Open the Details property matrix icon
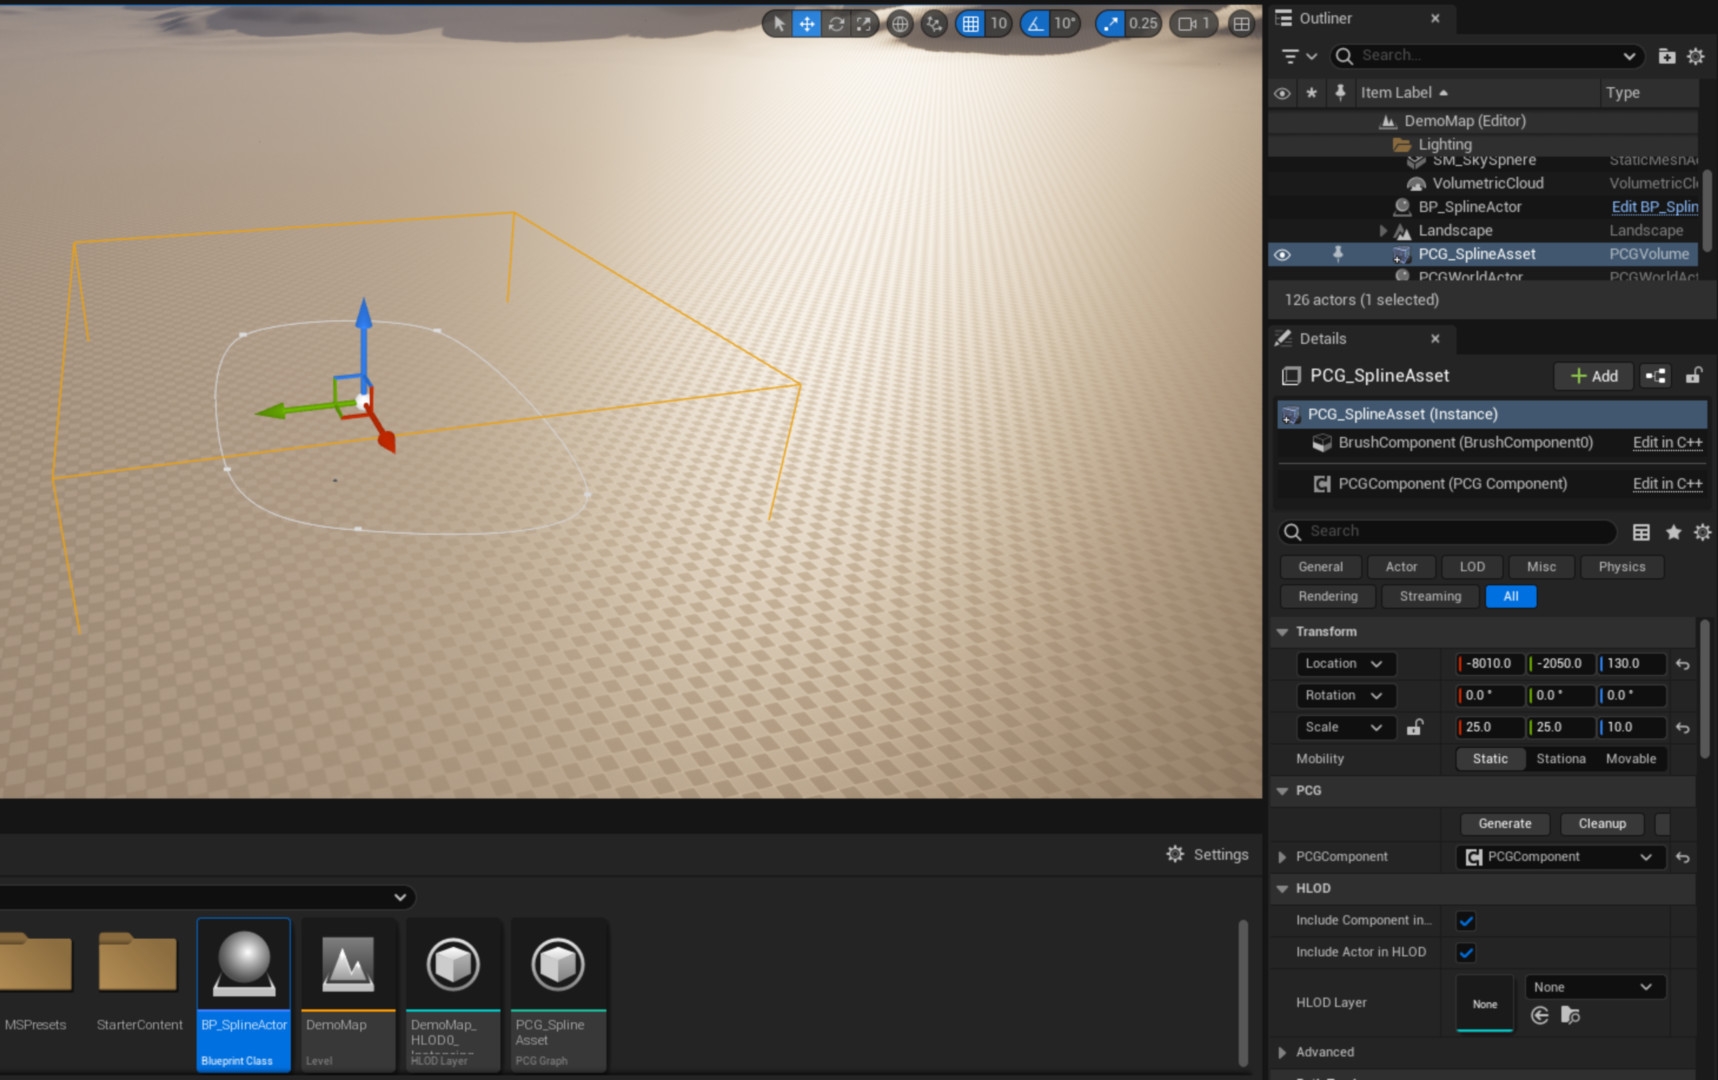 tap(1641, 532)
